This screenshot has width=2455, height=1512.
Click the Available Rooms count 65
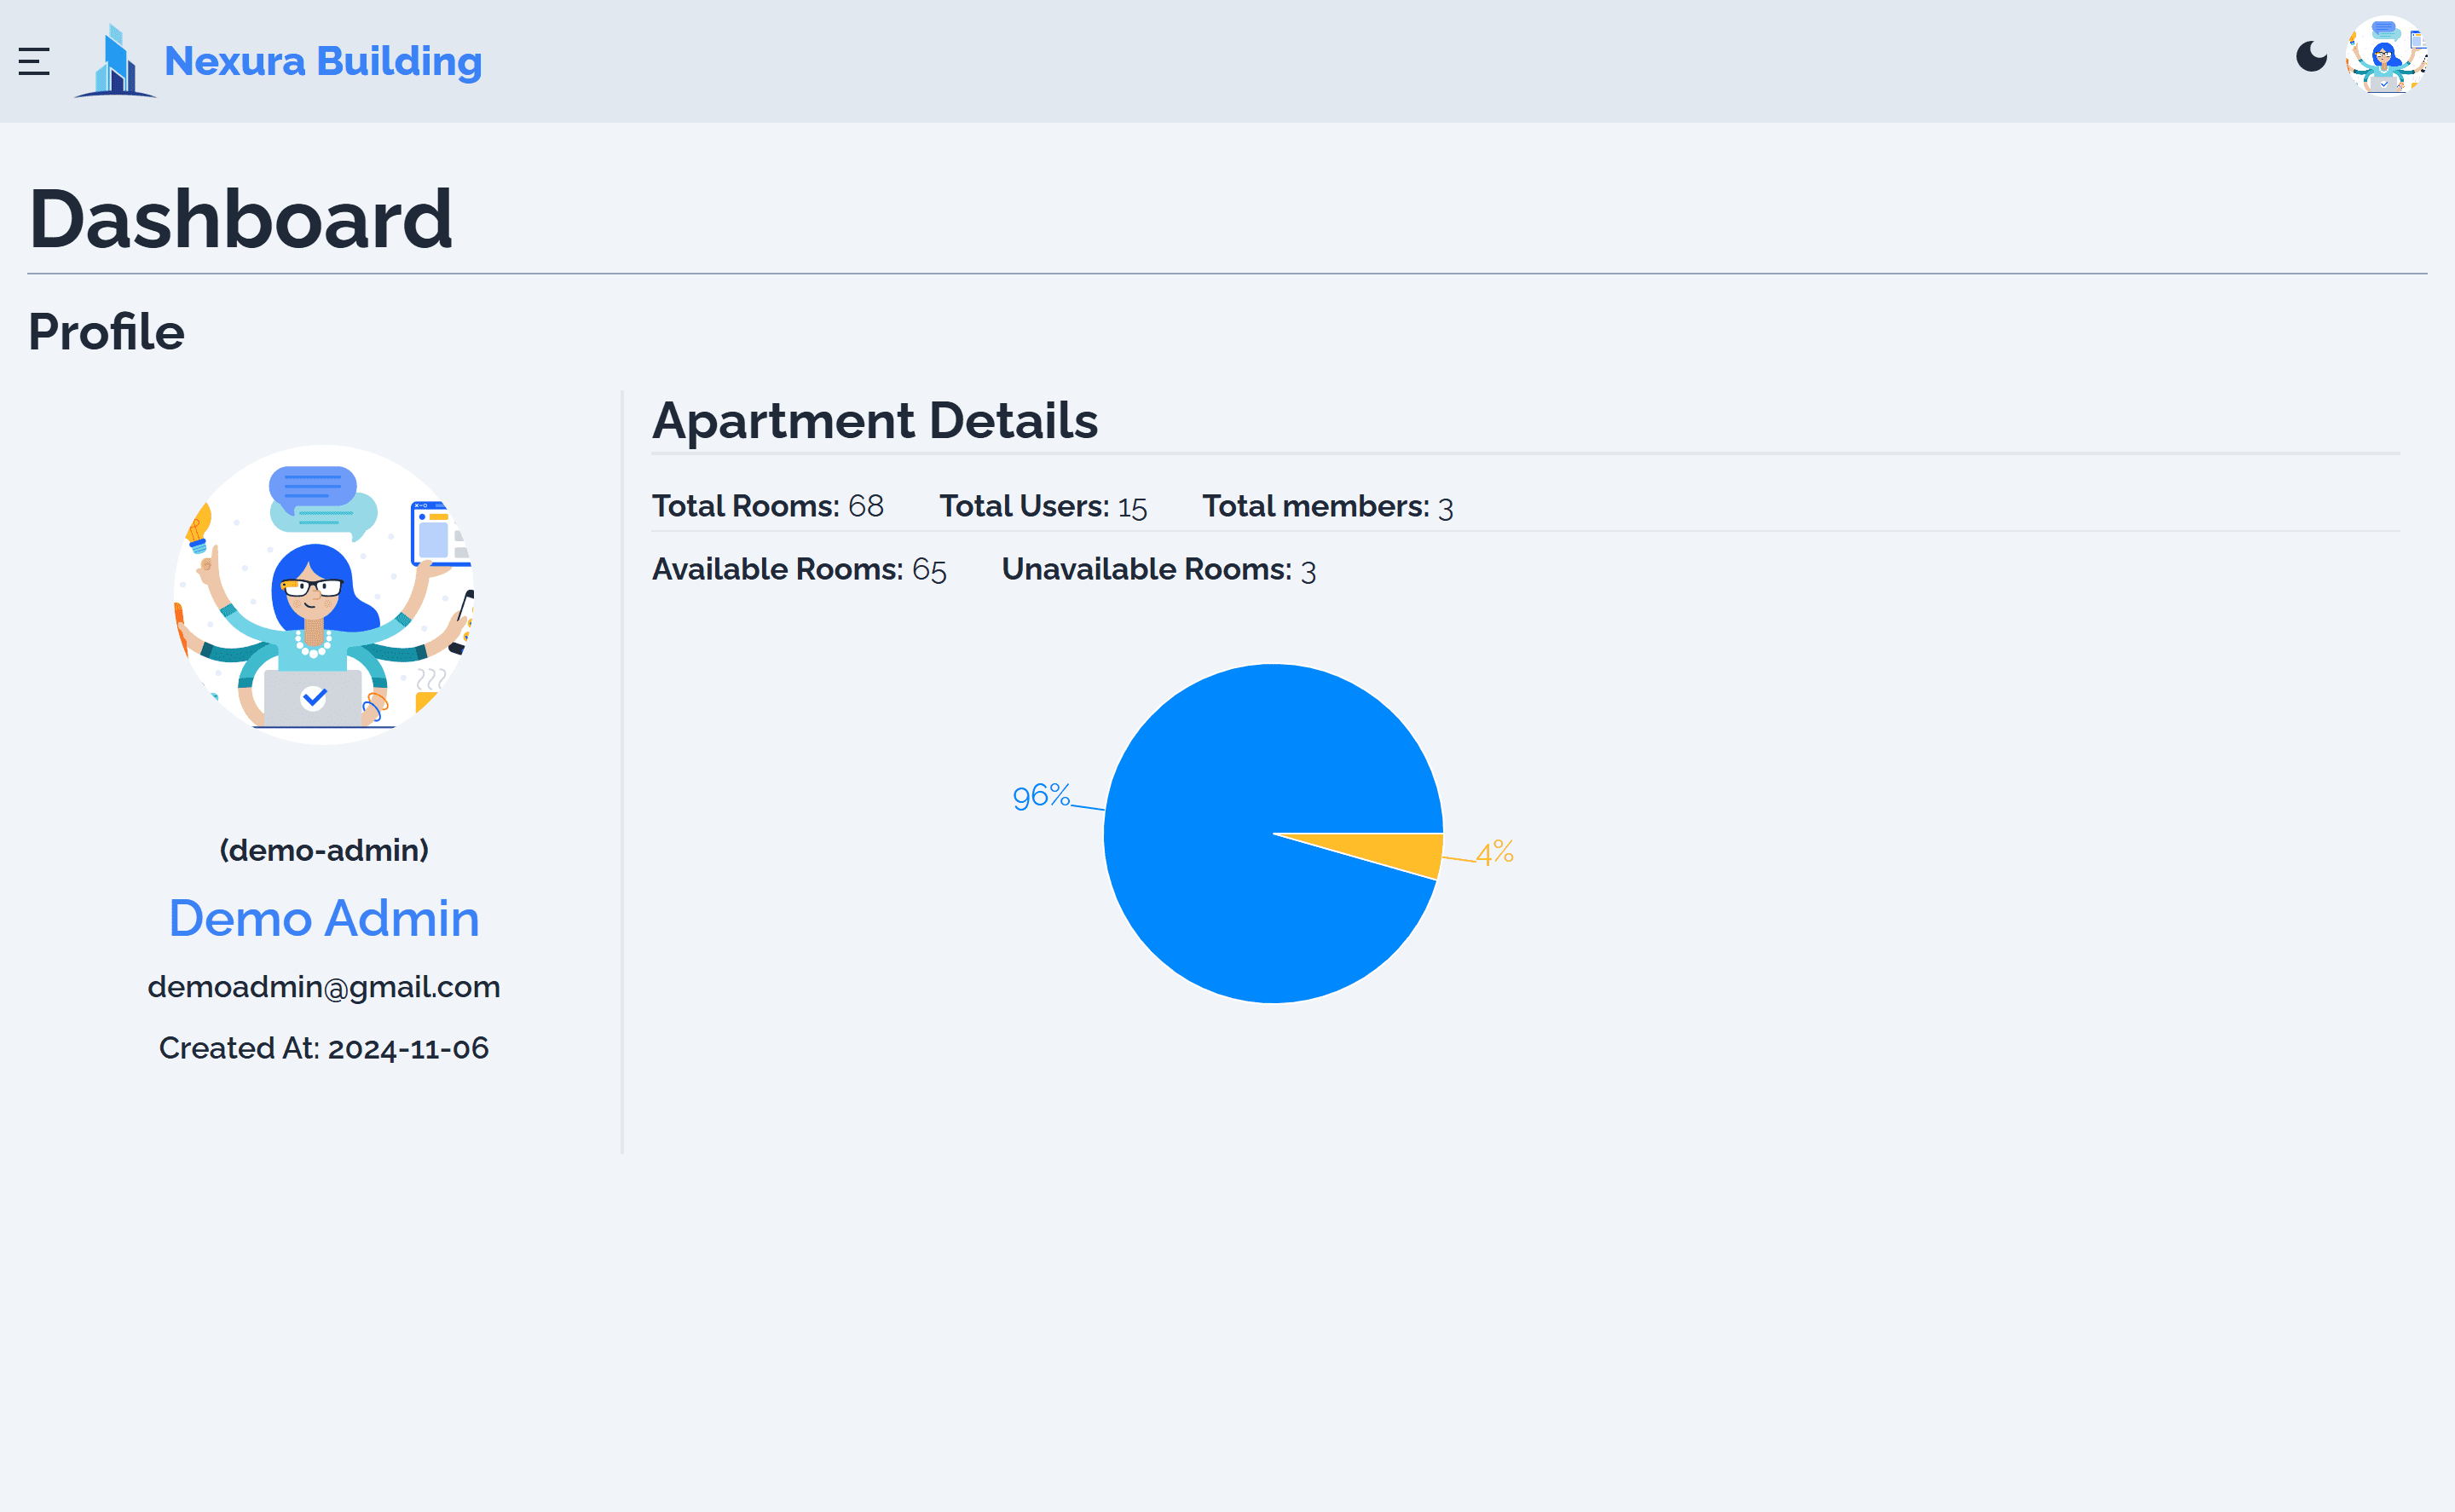tap(931, 570)
